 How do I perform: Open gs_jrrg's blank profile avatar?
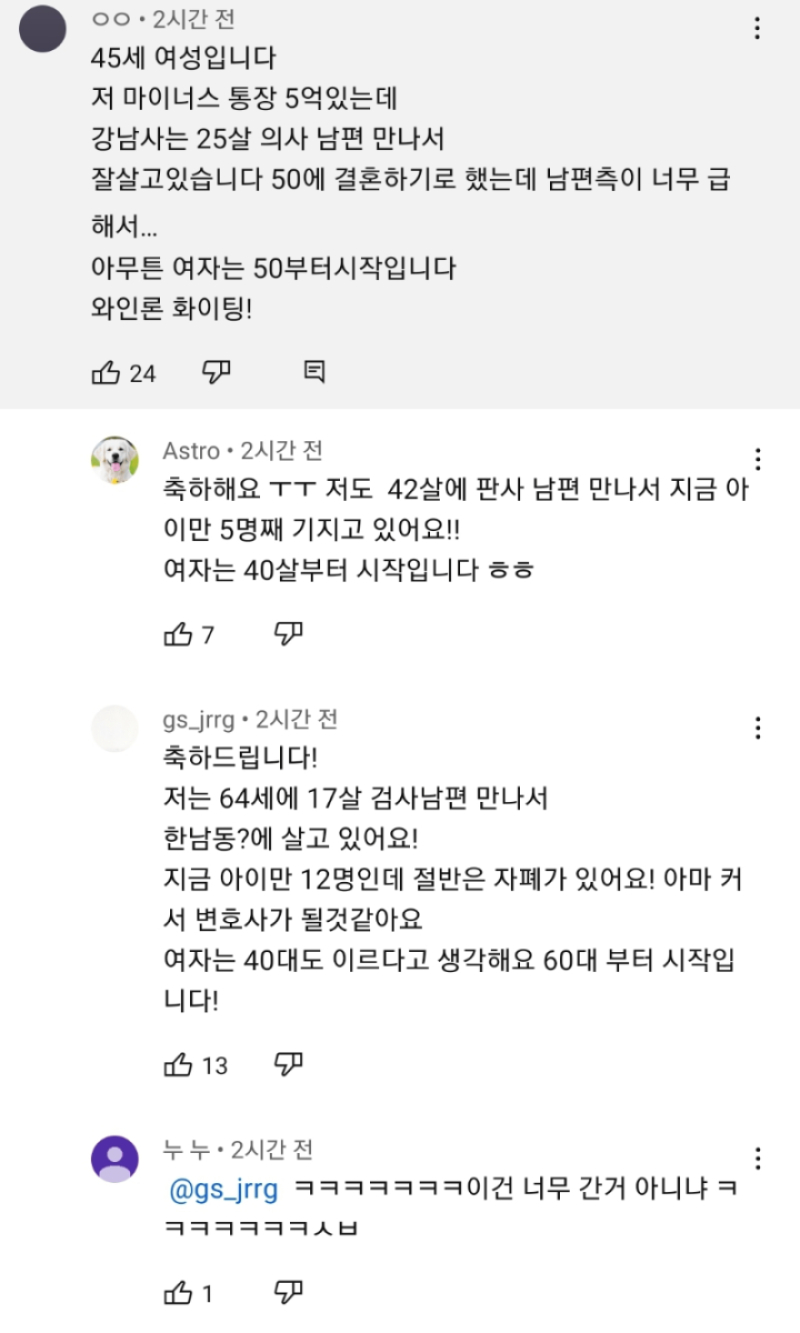click(115, 728)
